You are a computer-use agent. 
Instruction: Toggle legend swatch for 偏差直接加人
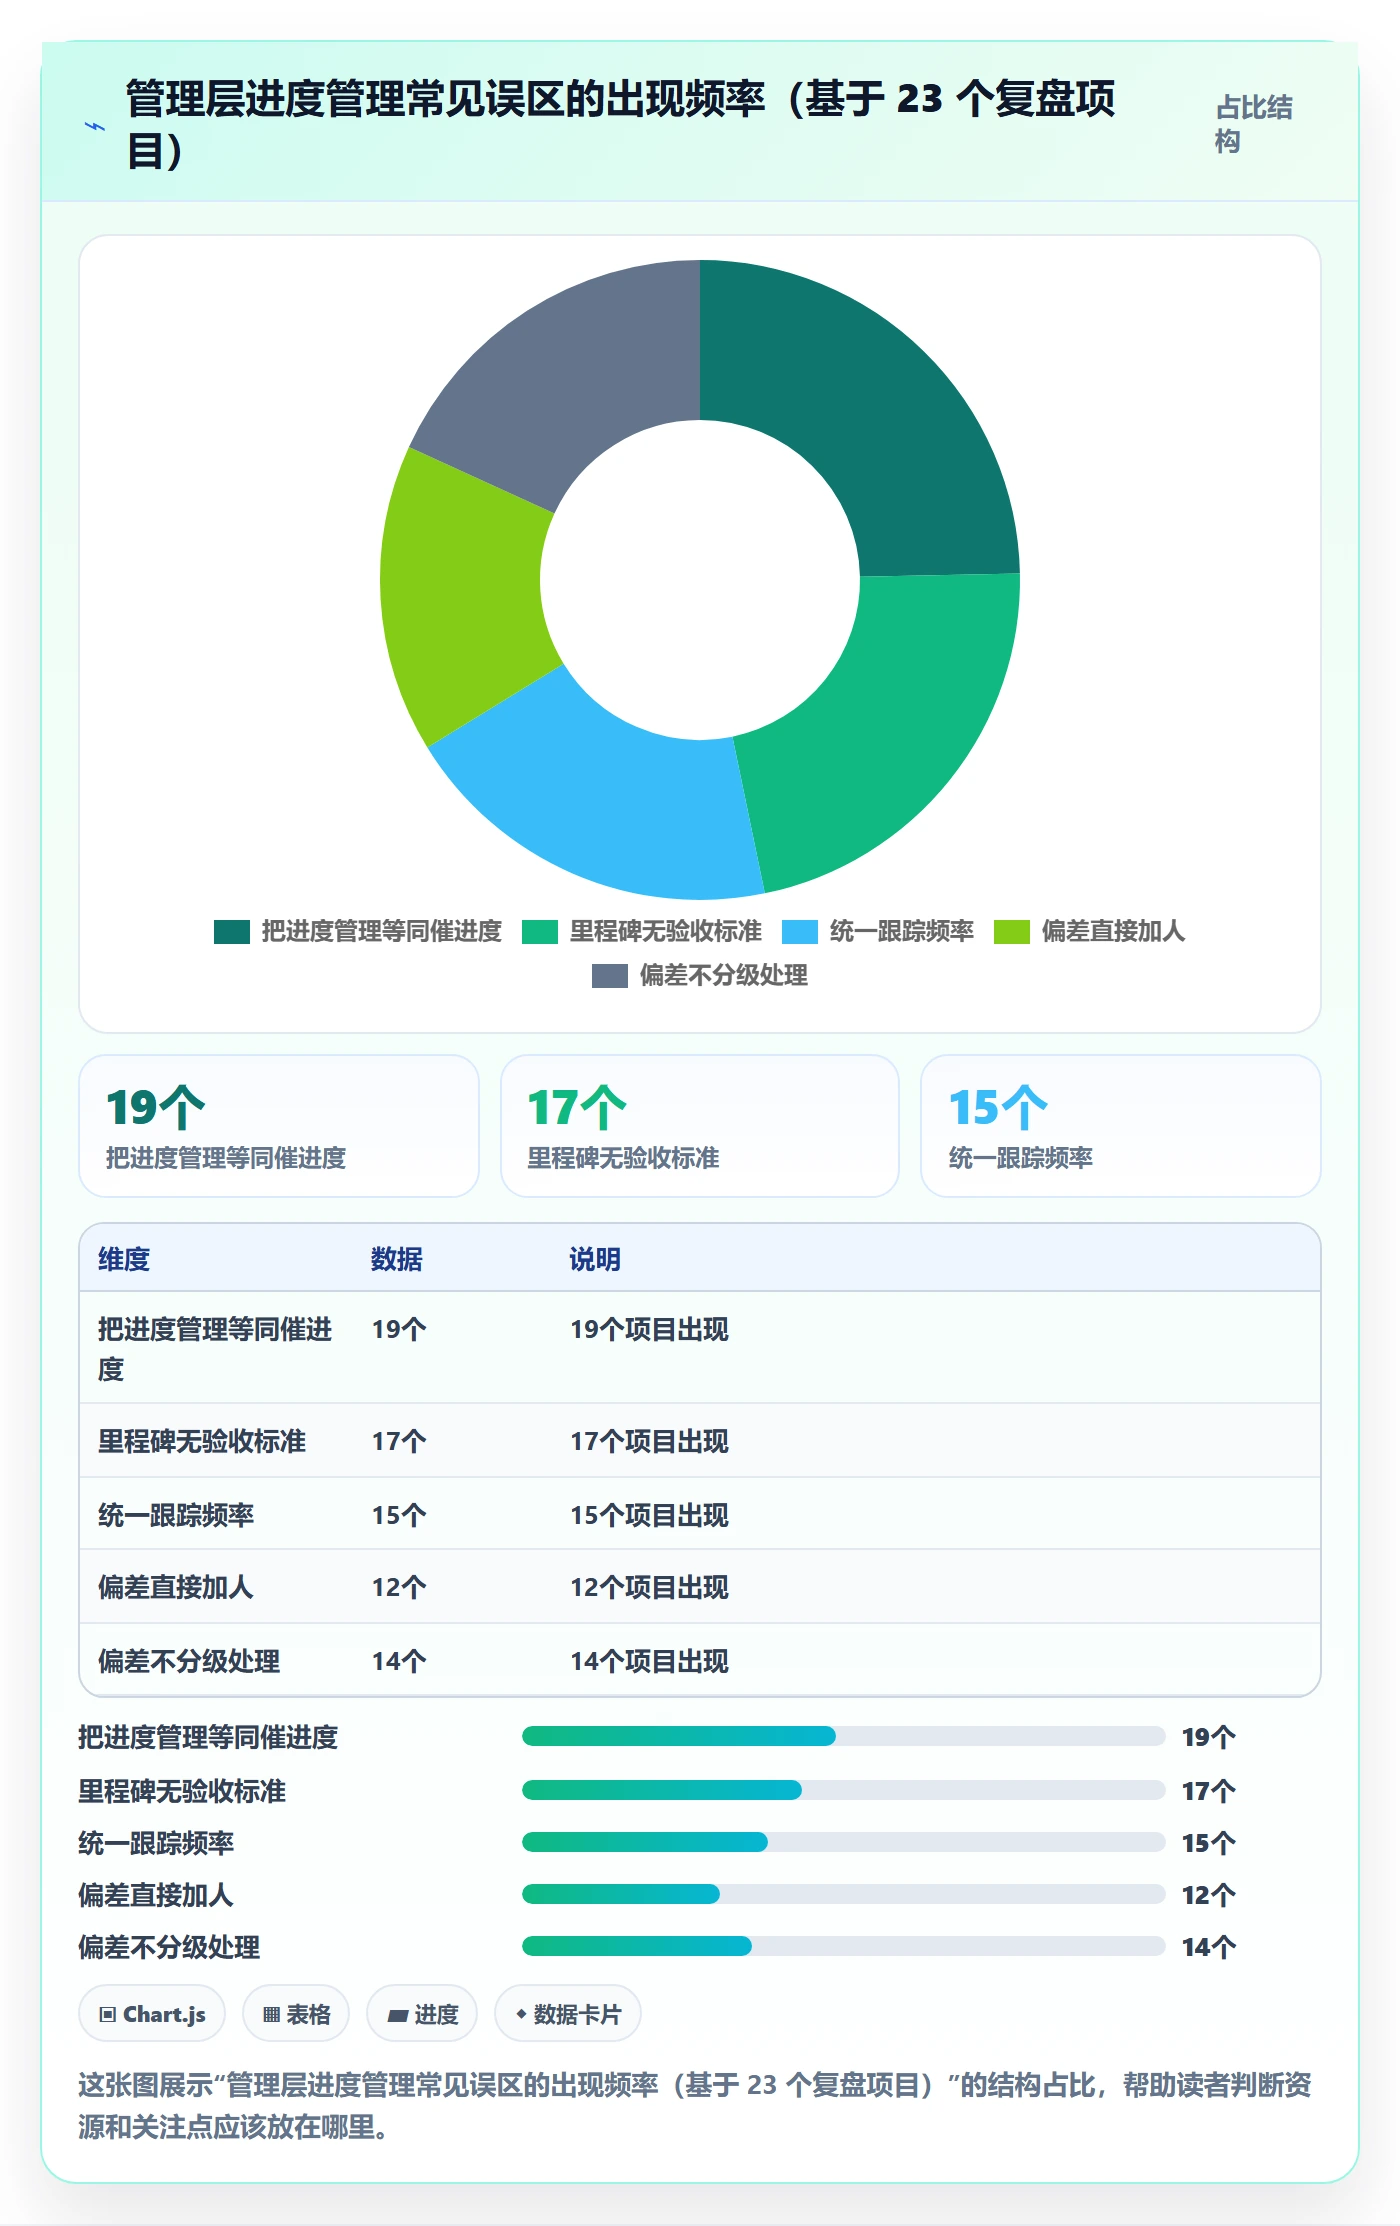click(1011, 932)
